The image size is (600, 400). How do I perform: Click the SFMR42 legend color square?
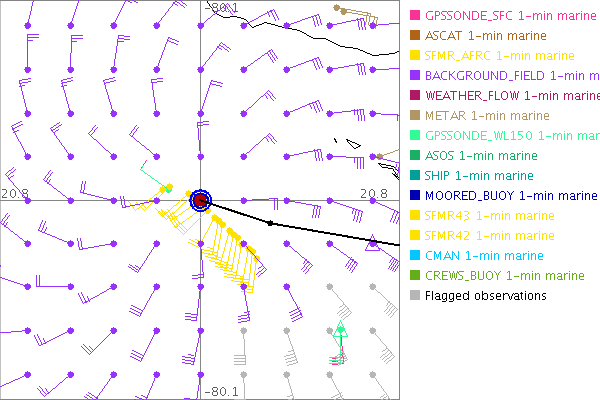[x=415, y=236]
